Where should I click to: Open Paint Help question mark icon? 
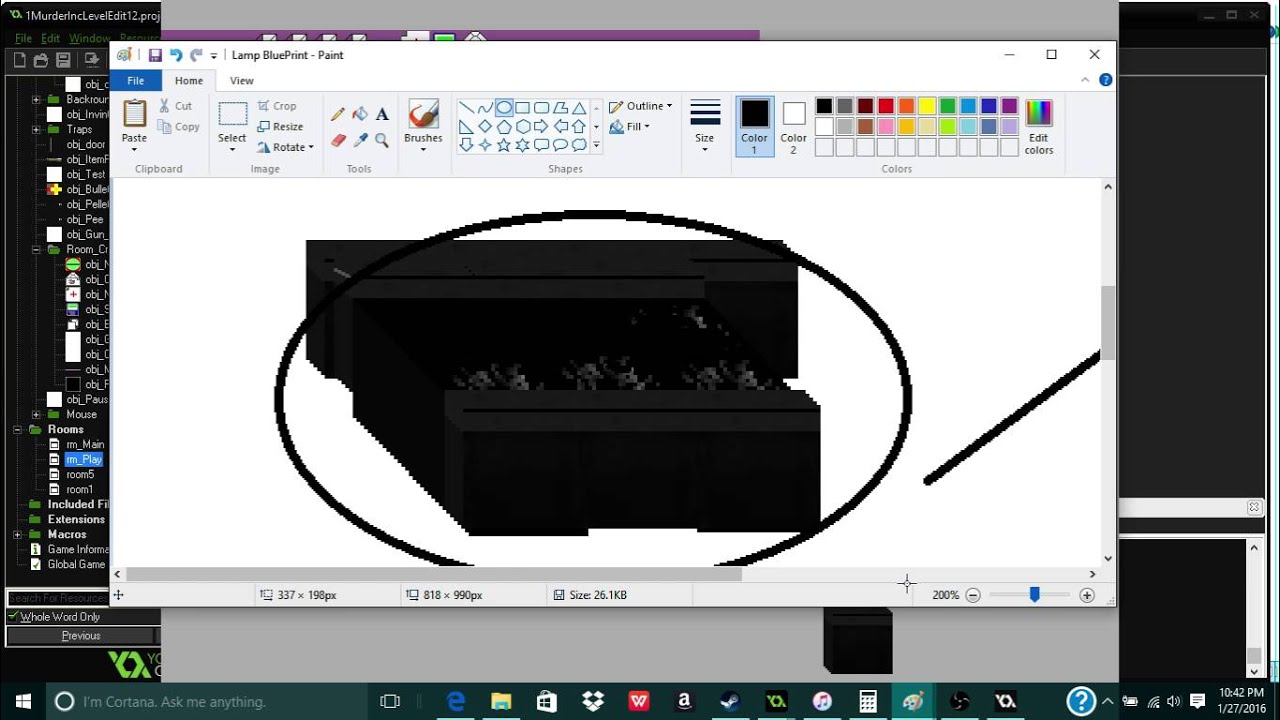pyautogui.click(x=1105, y=80)
